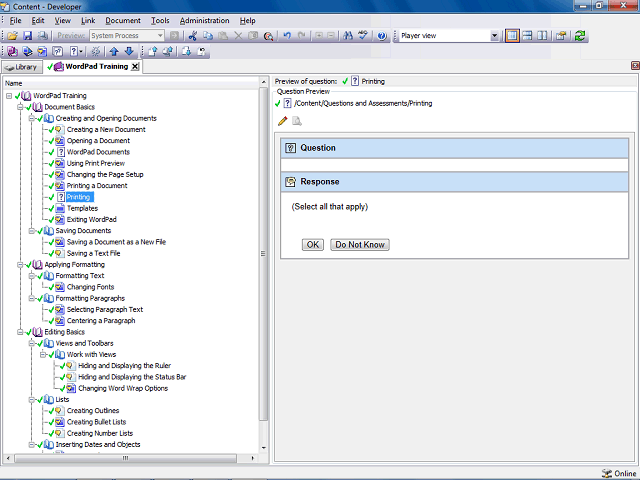Click the Find and Replace icon next to Undo
The image size is (640, 480).
tap(268, 36)
